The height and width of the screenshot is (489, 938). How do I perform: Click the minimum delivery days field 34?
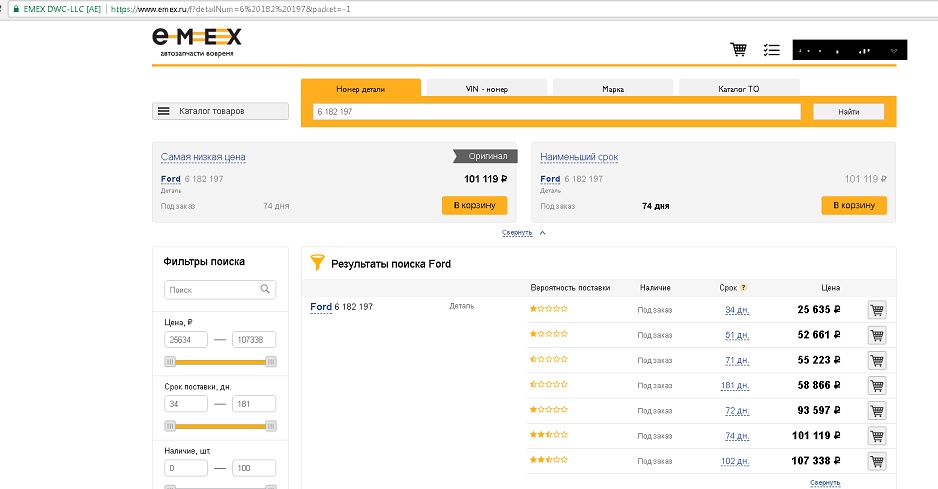tap(186, 404)
